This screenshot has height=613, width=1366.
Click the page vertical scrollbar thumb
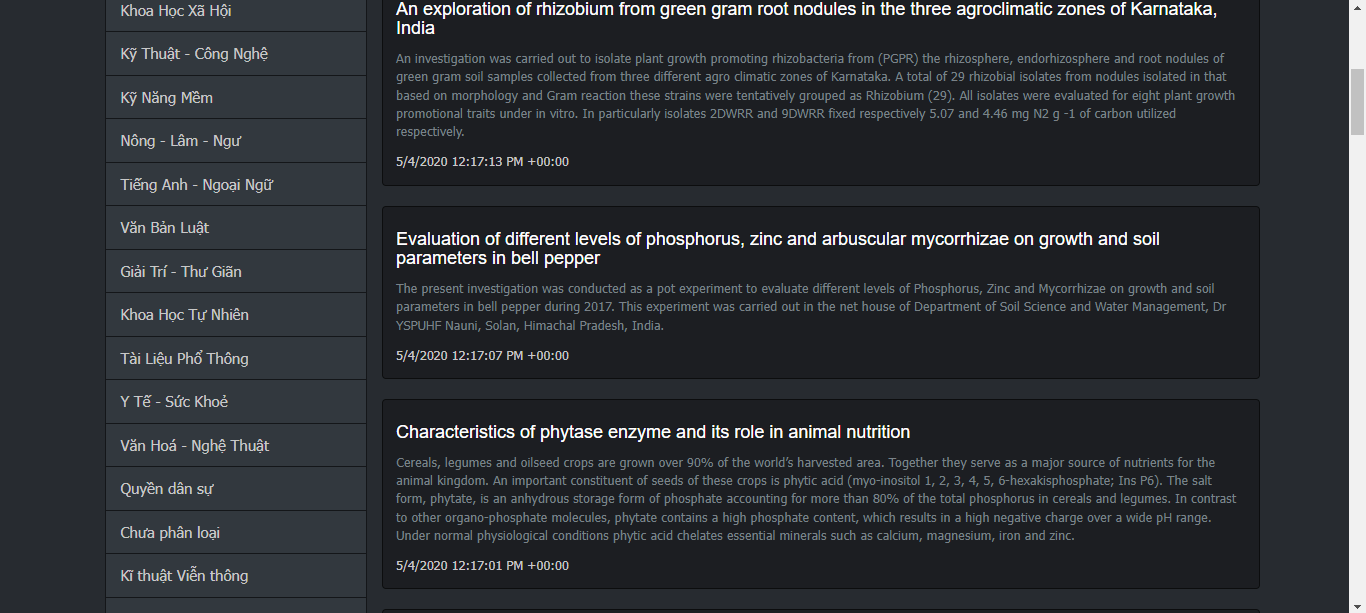pos(1357,102)
